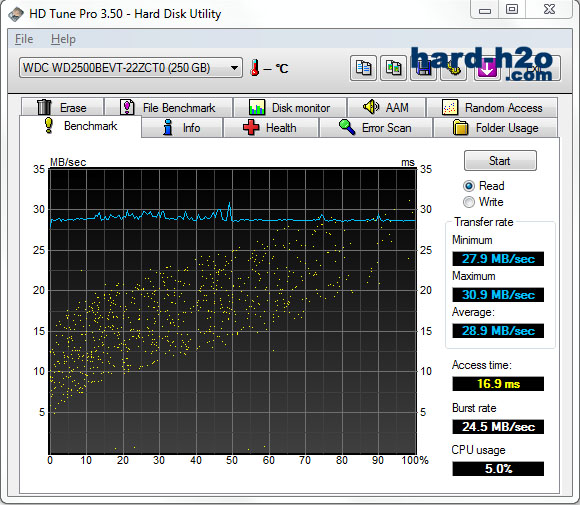Open the Erase tab with trash icon

coord(62,108)
